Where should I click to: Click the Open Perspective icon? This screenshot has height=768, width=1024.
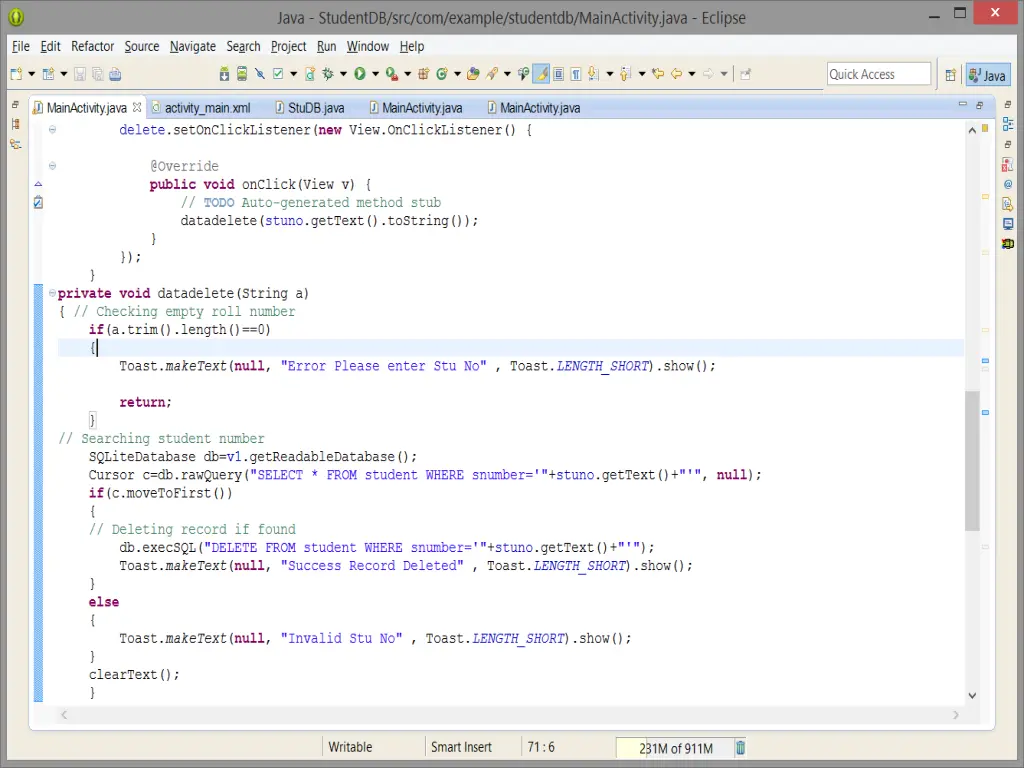(x=951, y=75)
